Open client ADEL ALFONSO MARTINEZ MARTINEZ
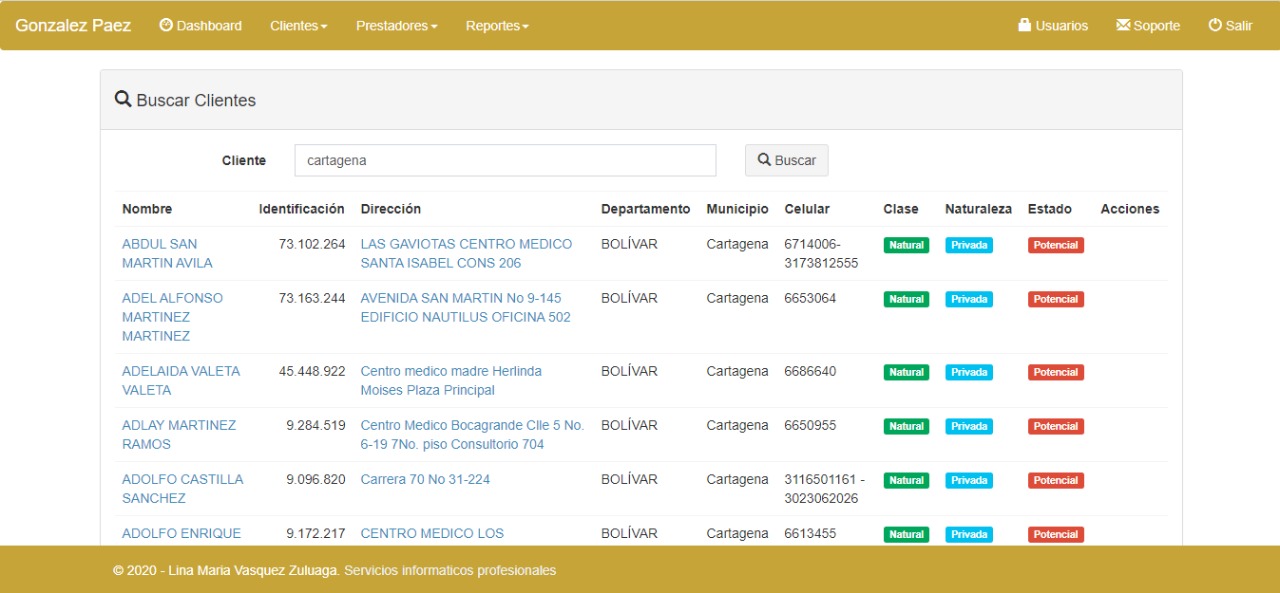The image size is (1280, 593). coord(172,316)
